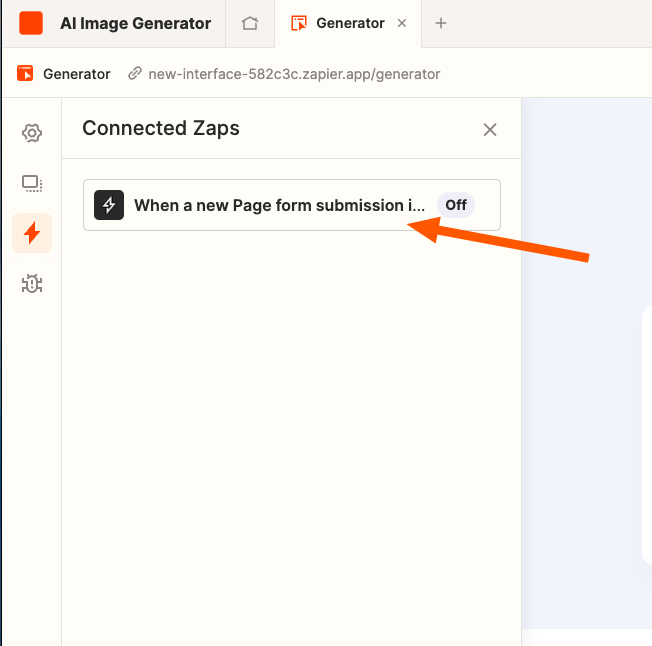Click the orange cursor icon on Generator tab
The image size is (652, 646).
[299, 23]
